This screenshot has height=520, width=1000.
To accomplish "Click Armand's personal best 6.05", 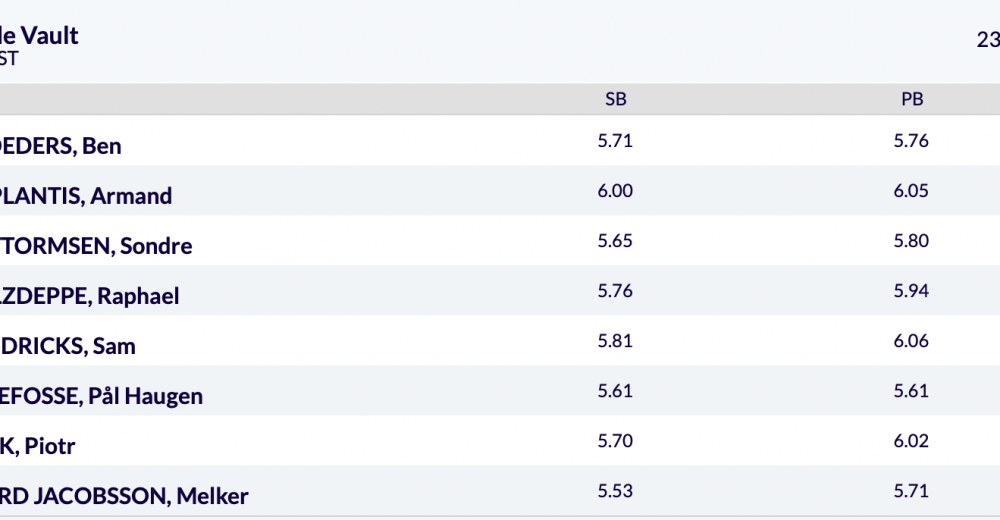I will tap(911, 191).
